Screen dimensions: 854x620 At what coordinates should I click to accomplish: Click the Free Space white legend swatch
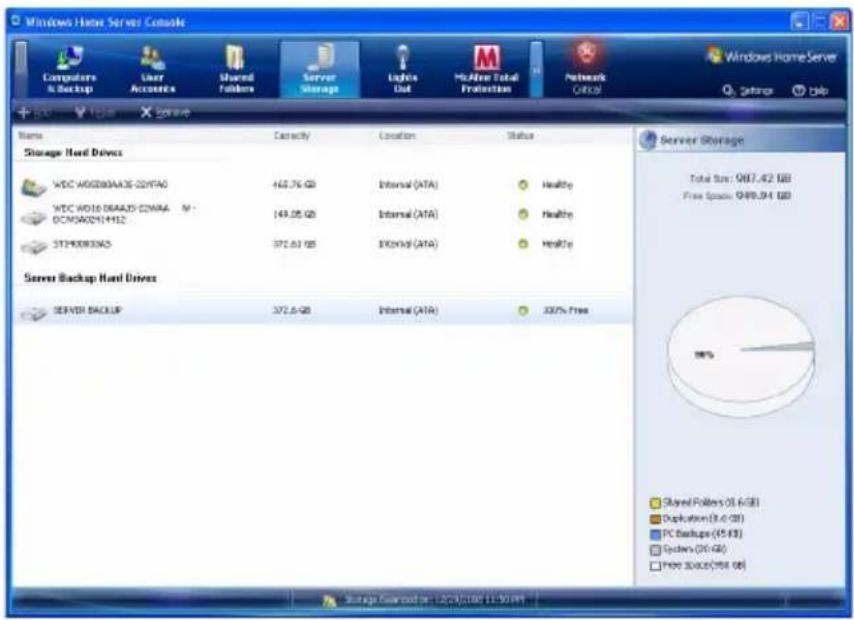(x=655, y=566)
